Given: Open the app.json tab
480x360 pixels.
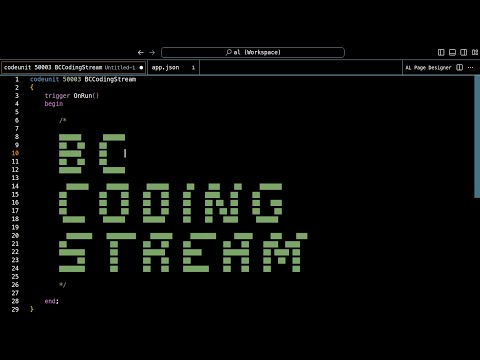Looking at the screenshot, I should [173, 67].
